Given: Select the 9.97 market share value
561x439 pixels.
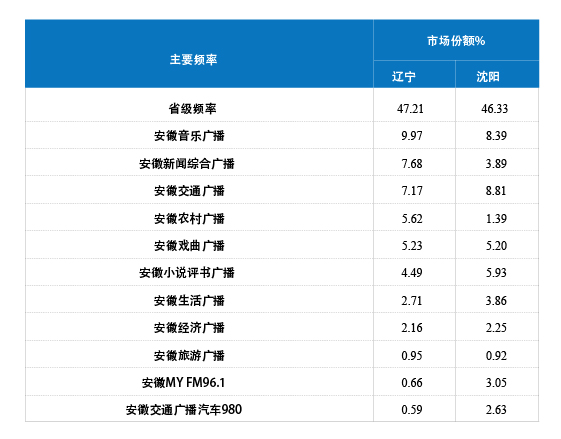Looking at the screenshot, I should (x=412, y=136).
